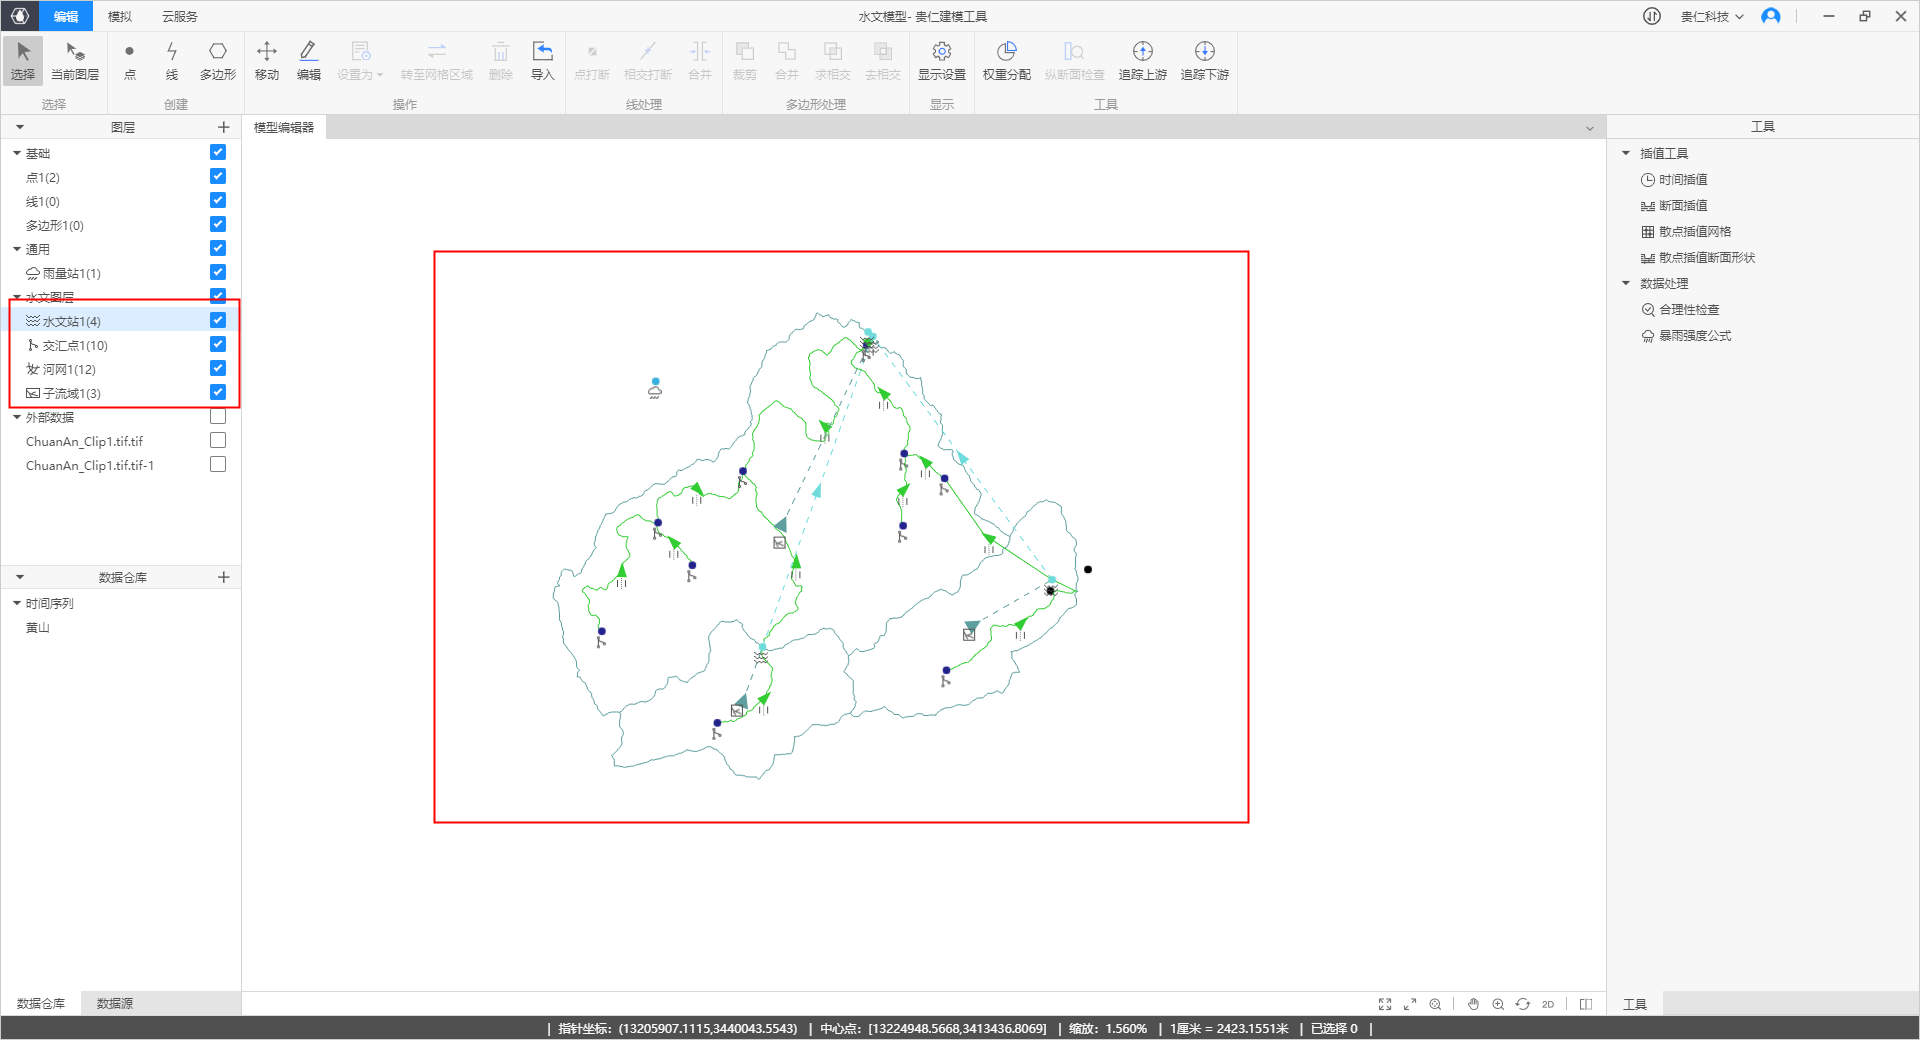Open the 时间插值 tool
This screenshot has width=1920, height=1040.
(x=1683, y=180)
